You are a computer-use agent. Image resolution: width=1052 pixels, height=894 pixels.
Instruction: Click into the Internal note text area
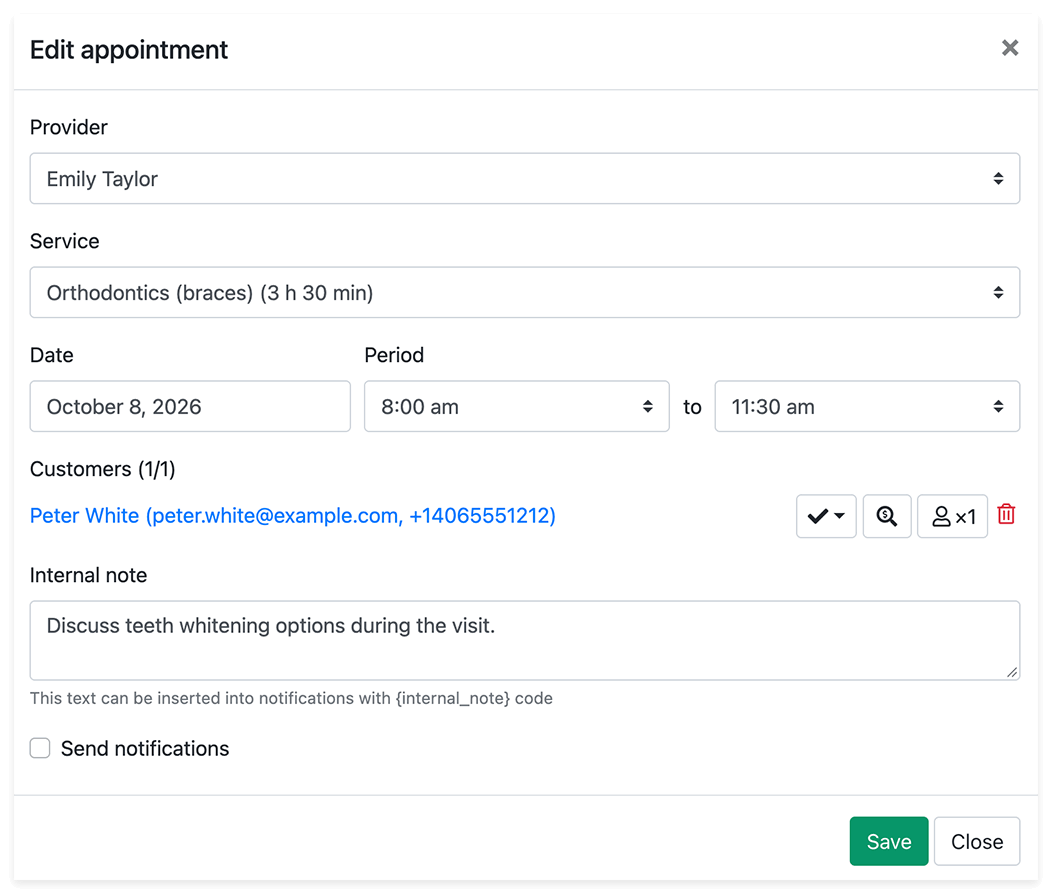point(525,640)
